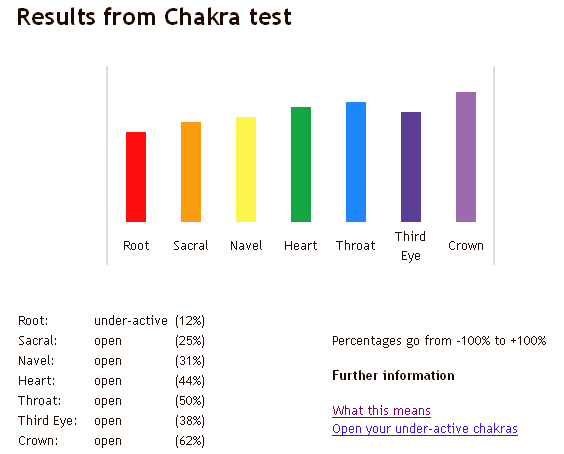The height and width of the screenshot is (454, 564).
Task: Open the "Open your under-active chakras" link
Action: (x=425, y=429)
